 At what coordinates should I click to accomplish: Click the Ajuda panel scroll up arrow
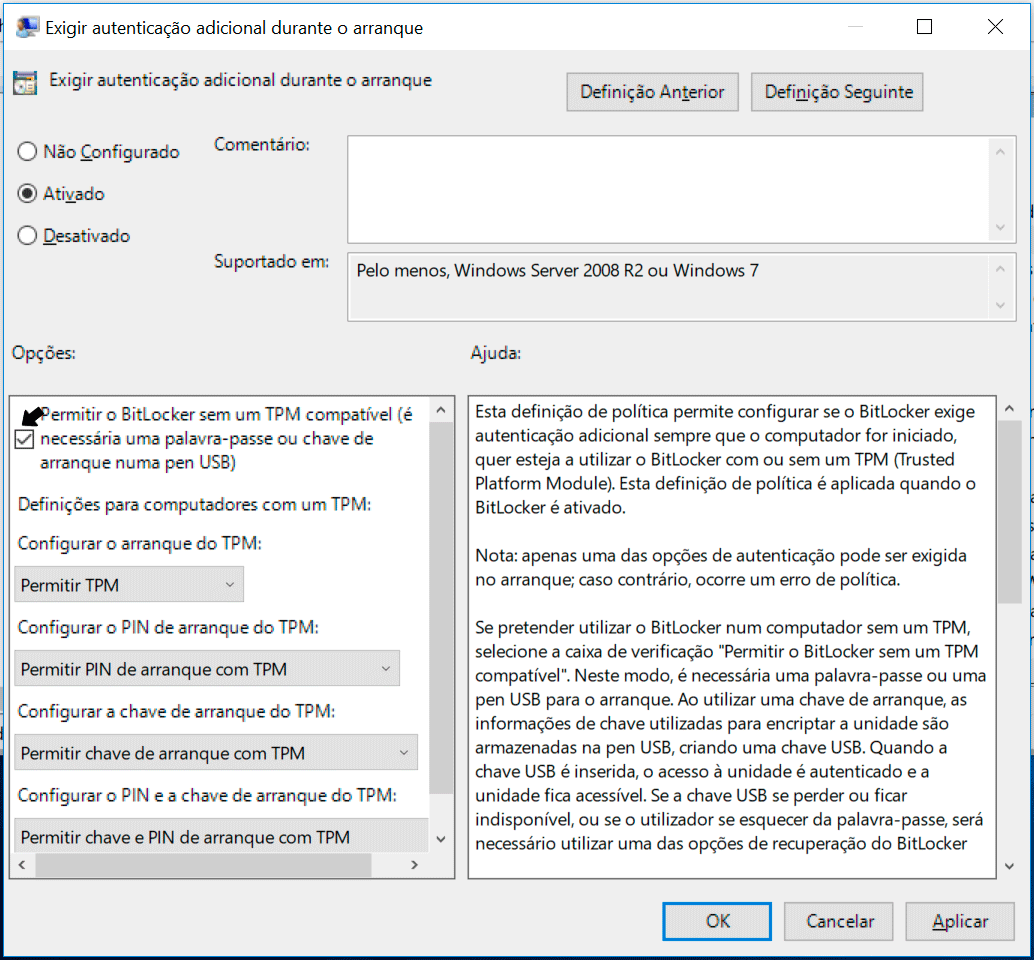pos(1010,409)
